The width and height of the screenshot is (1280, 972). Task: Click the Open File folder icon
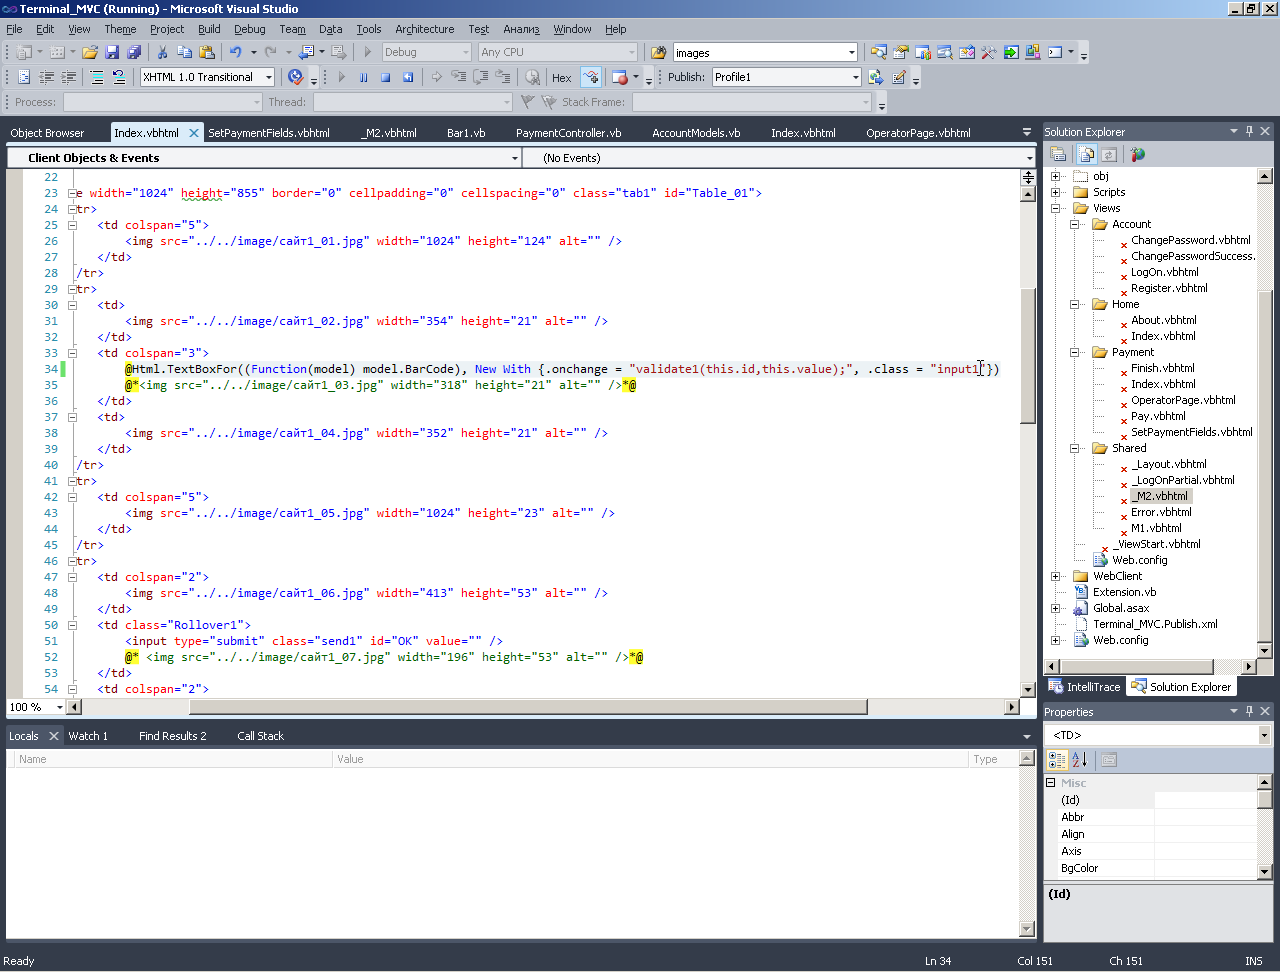[x=90, y=52]
